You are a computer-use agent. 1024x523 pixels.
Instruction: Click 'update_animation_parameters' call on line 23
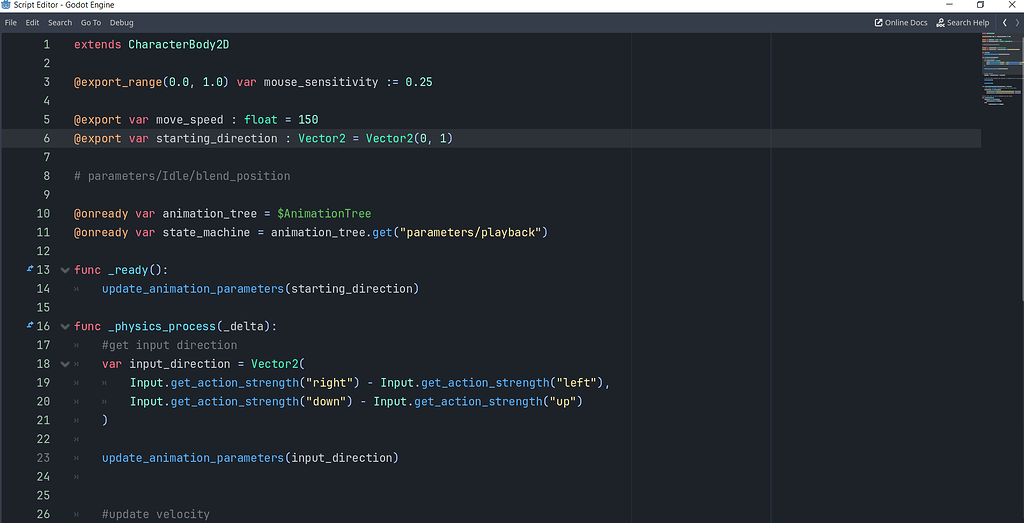[x=193, y=458]
